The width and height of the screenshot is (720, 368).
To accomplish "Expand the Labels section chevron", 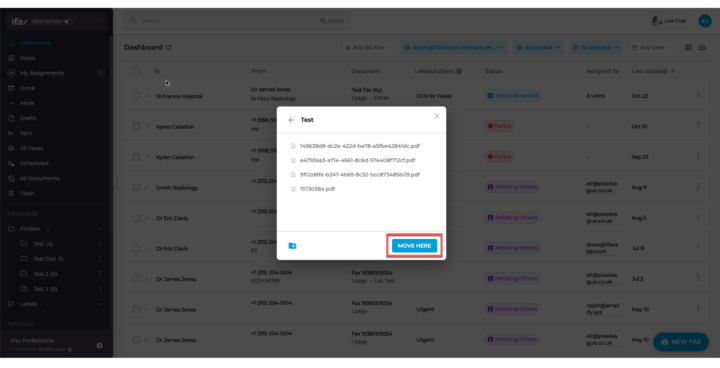I will (x=101, y=304).
